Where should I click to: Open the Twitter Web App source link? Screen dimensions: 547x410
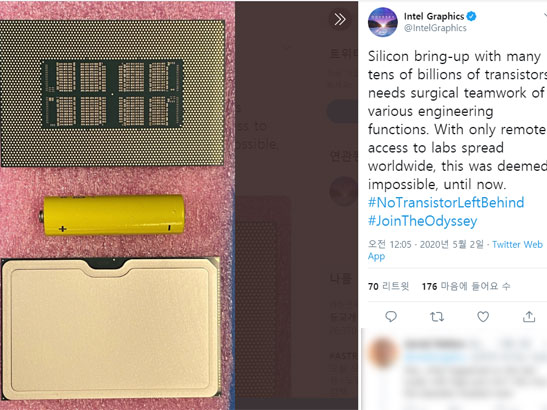[455, 250]
